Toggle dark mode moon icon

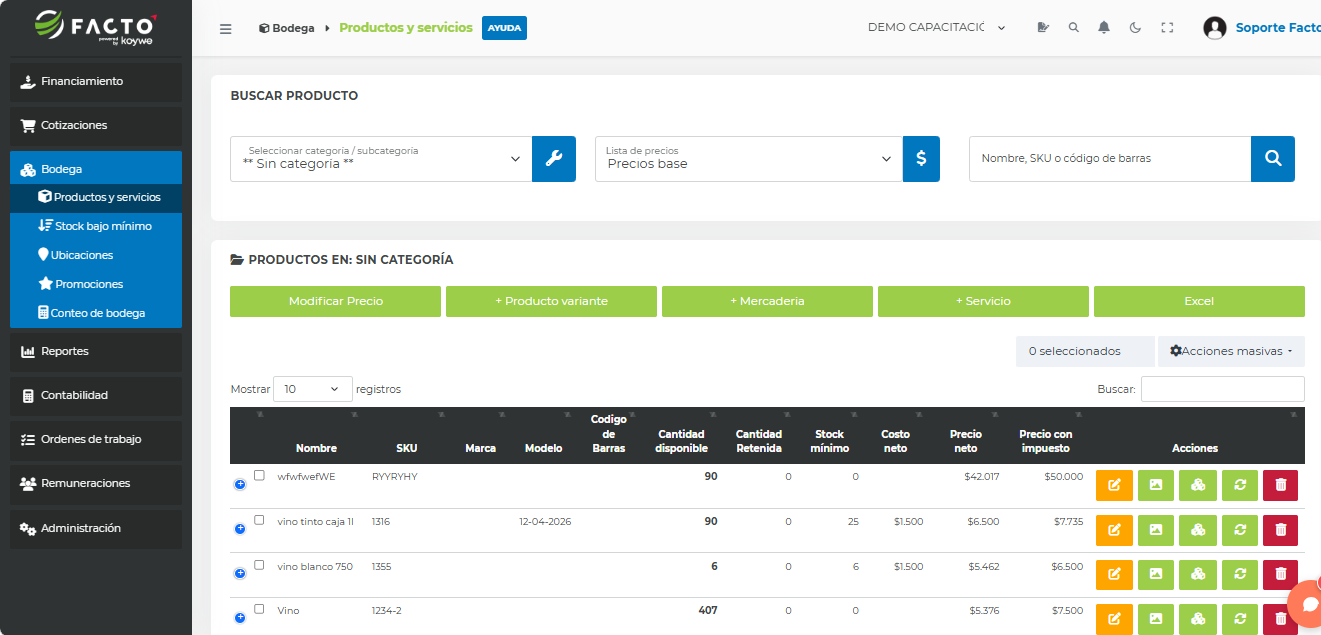[x=1135, y=28]
